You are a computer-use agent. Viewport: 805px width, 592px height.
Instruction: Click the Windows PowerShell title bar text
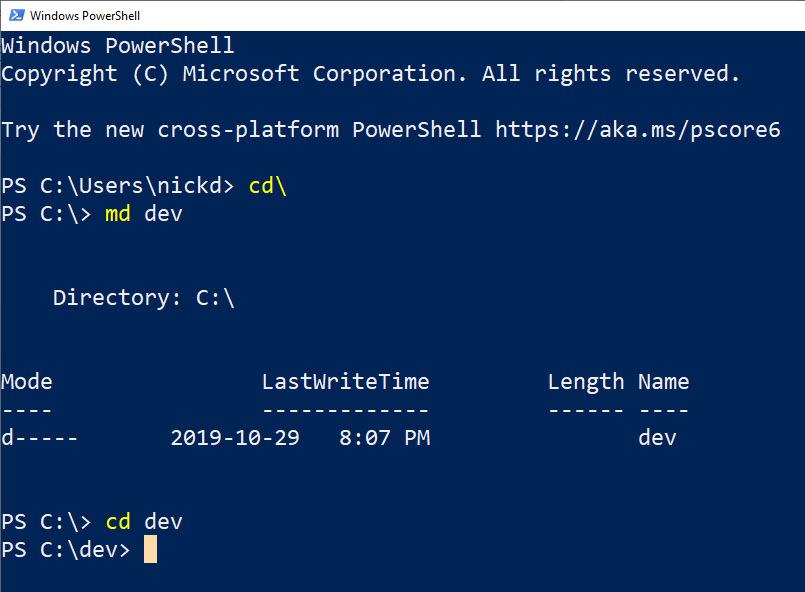tap(86, 16)
